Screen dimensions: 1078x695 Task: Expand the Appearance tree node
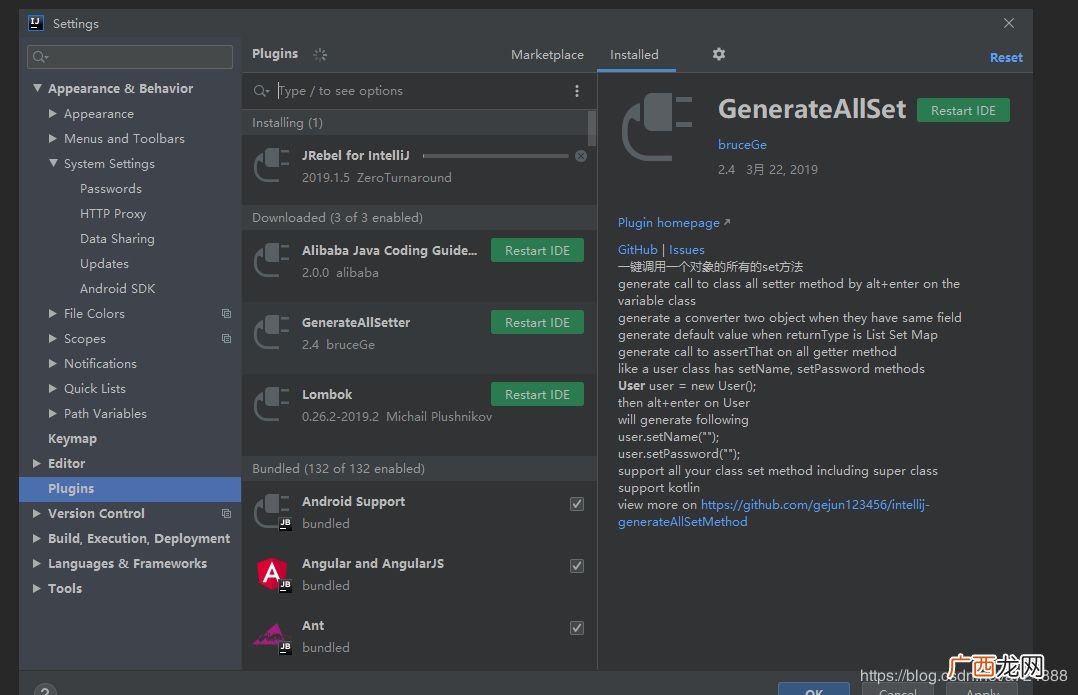53,113
